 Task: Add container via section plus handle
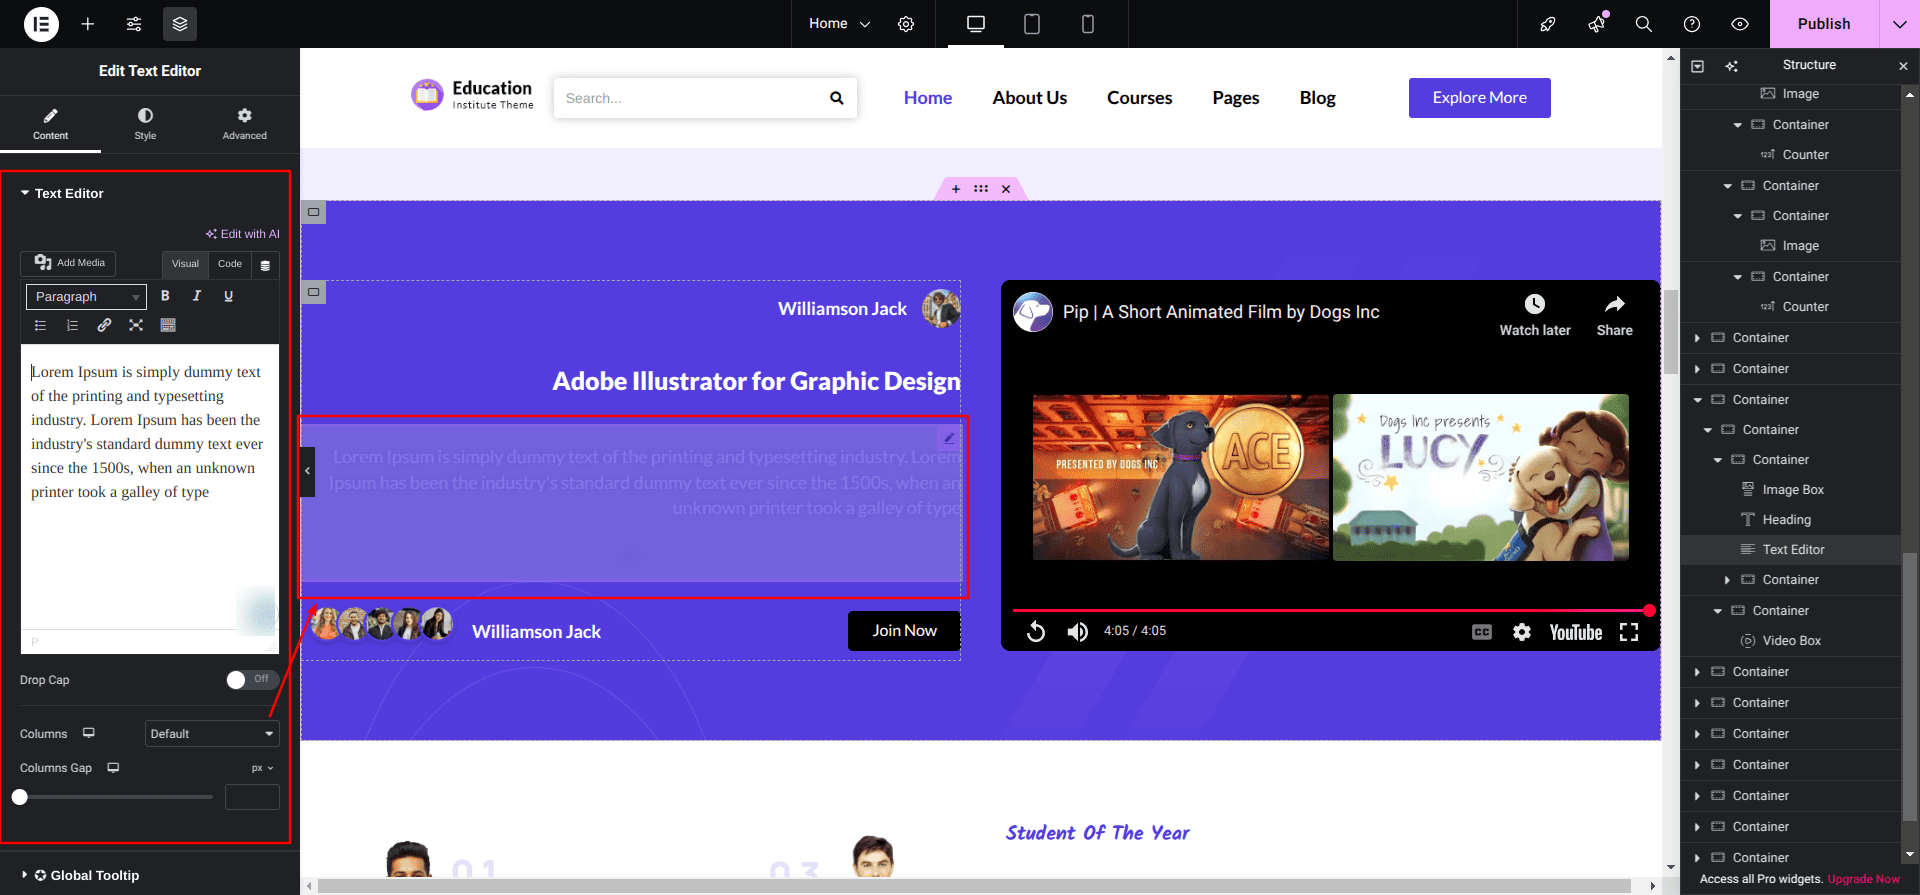coord(956,189)
